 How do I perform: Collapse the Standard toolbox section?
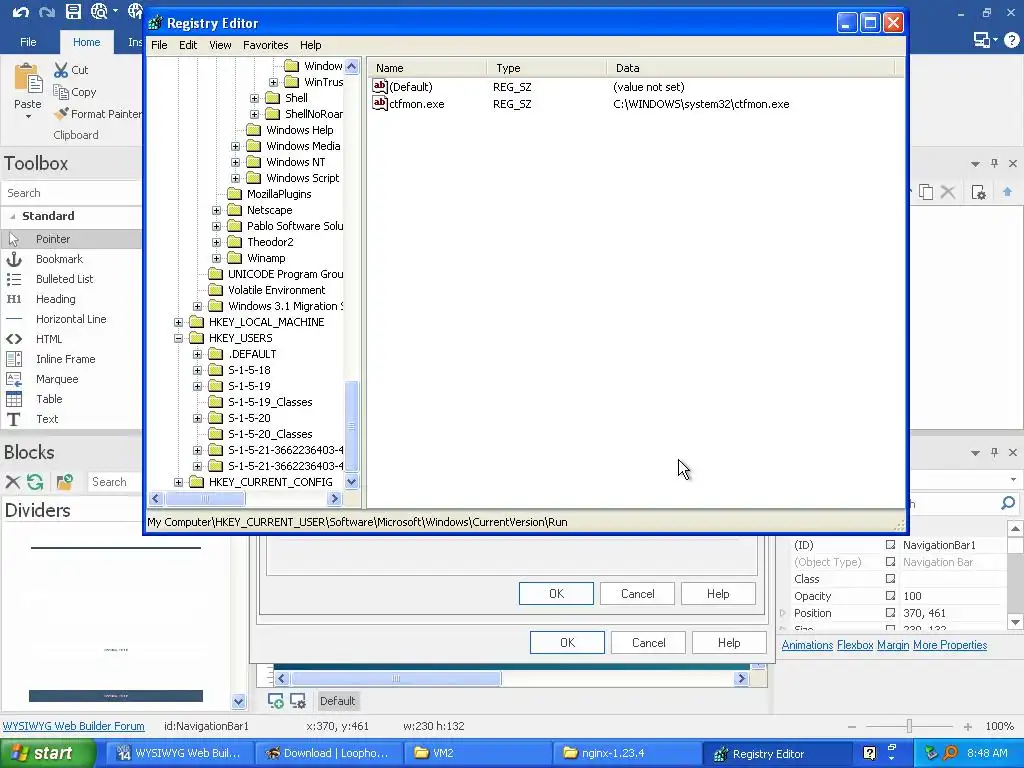tap(12, 216)
